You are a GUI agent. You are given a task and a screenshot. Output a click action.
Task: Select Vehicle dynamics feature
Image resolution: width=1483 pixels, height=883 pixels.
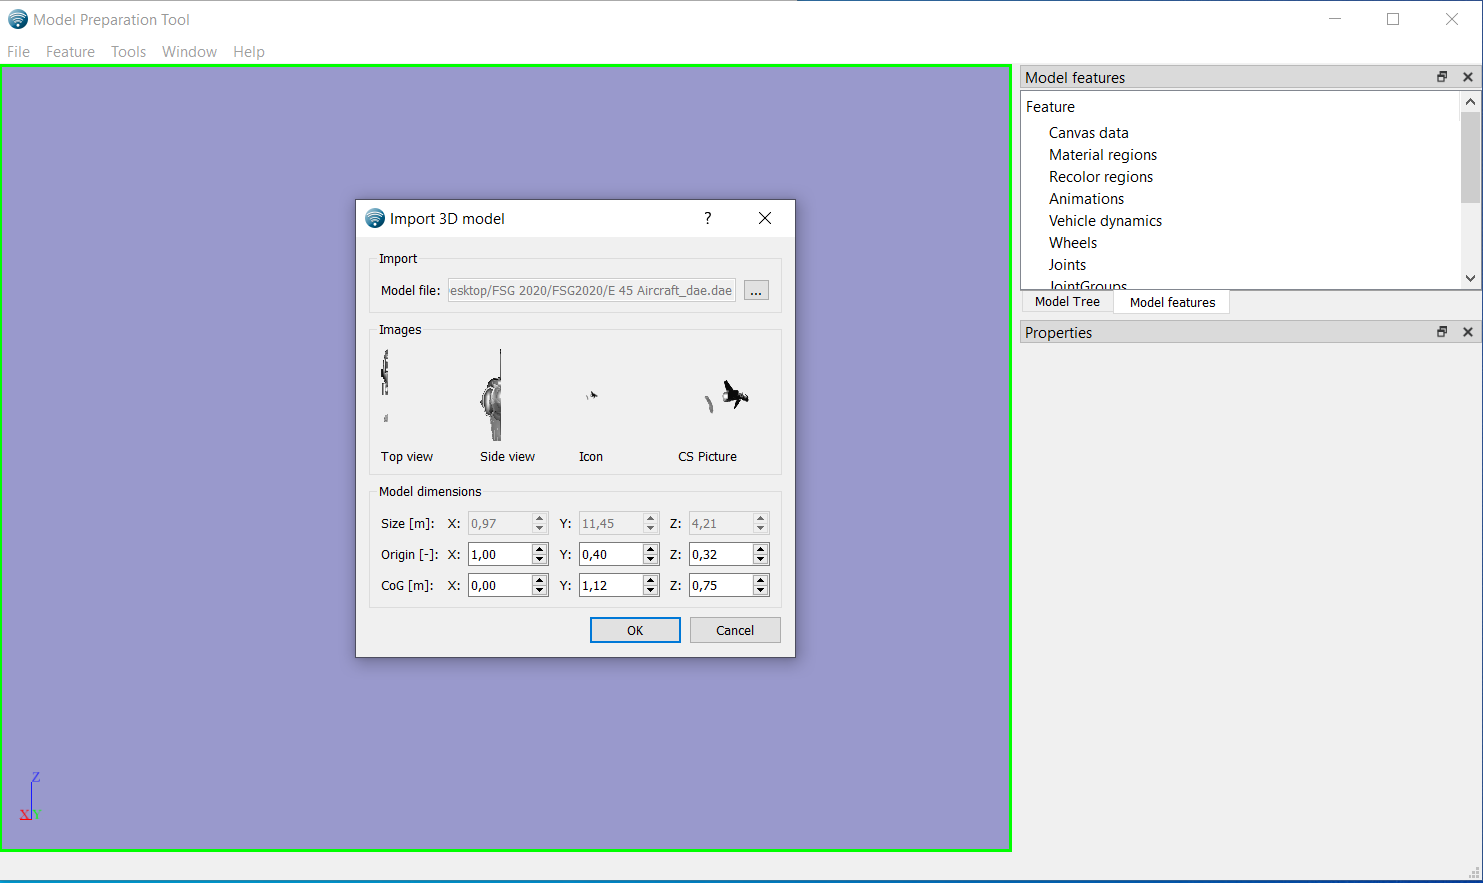point(1105,221)
